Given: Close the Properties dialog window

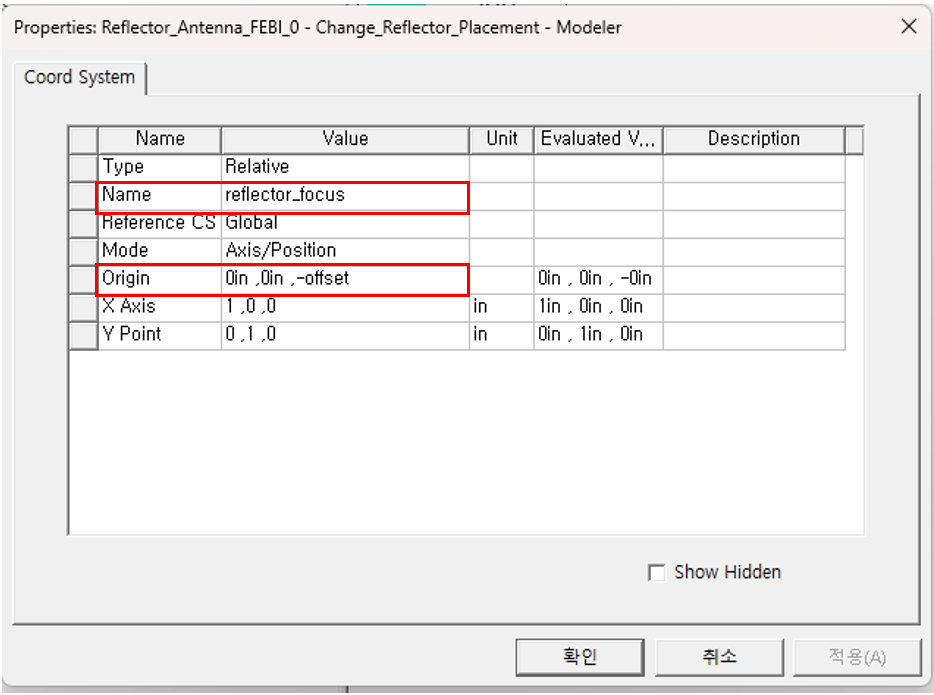Looking at the screenshot, I should pos(908,27).
